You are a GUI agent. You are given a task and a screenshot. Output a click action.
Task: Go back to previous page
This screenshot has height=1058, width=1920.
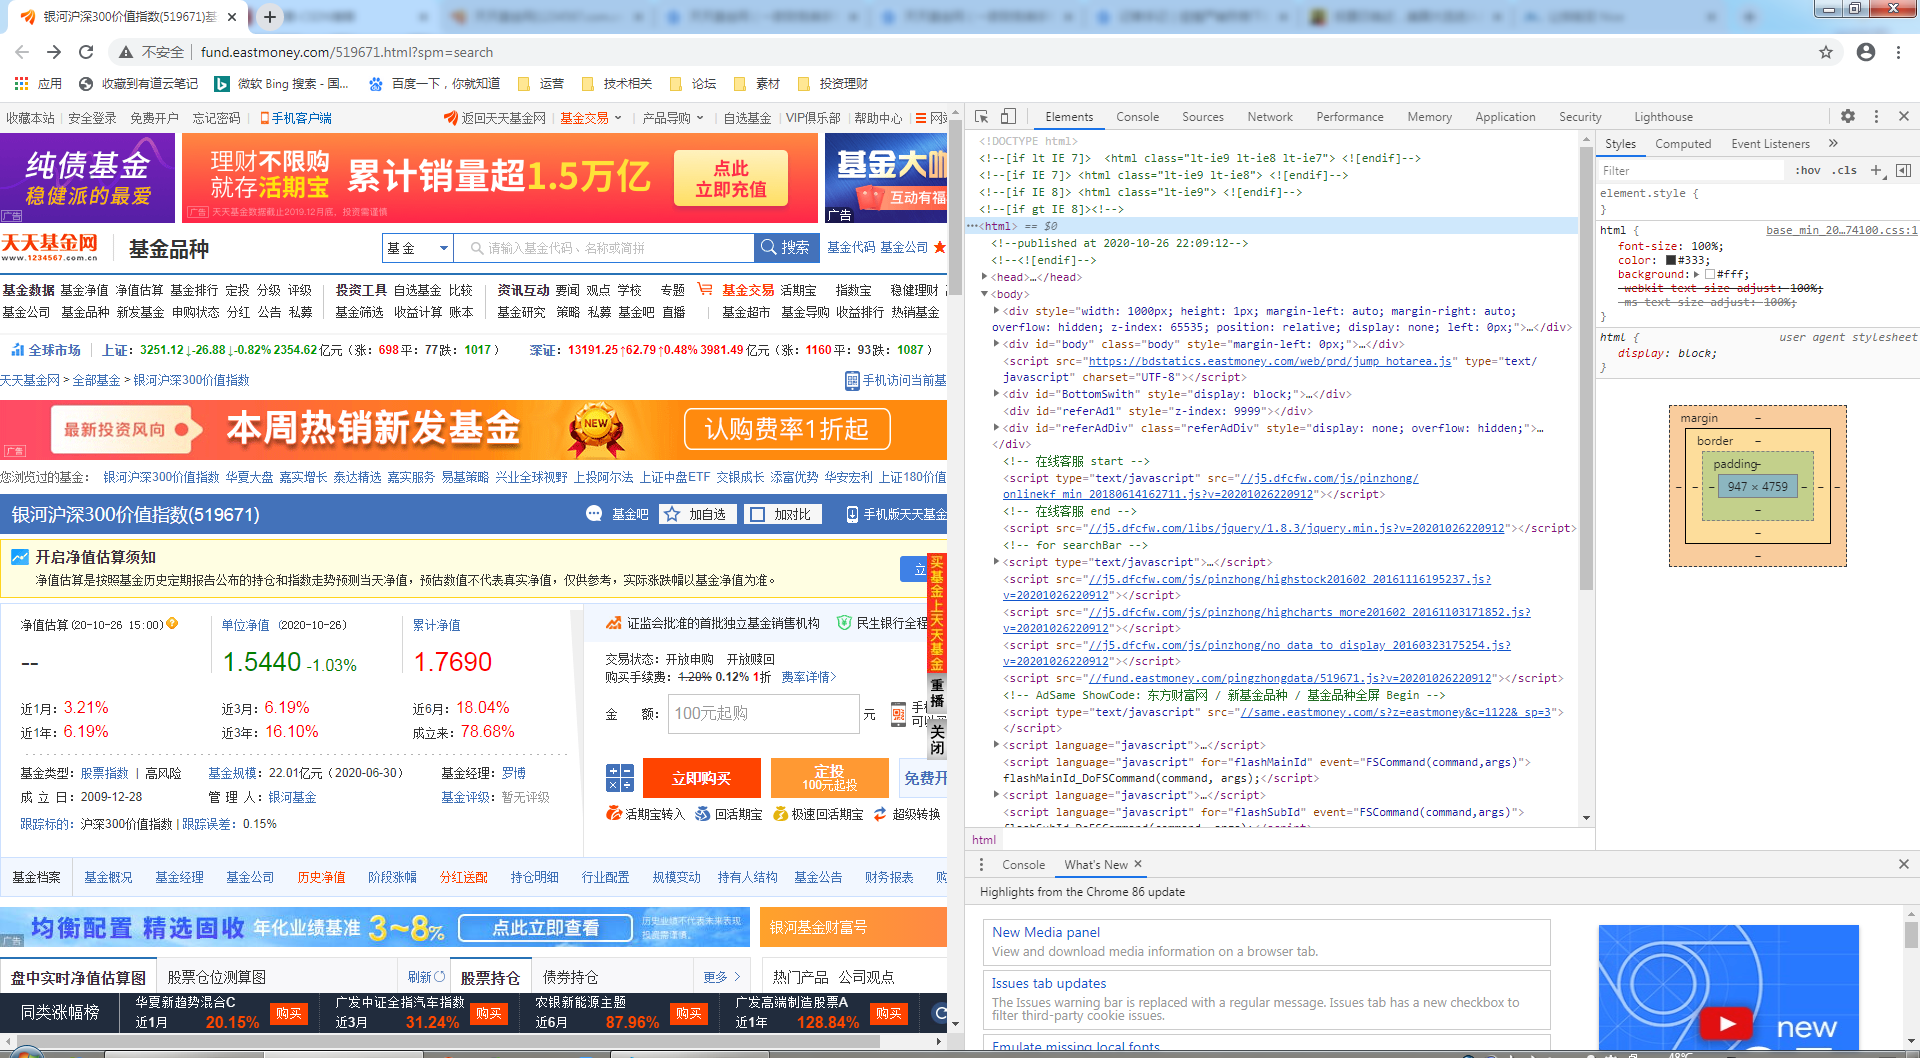click(x=22, y=52)
